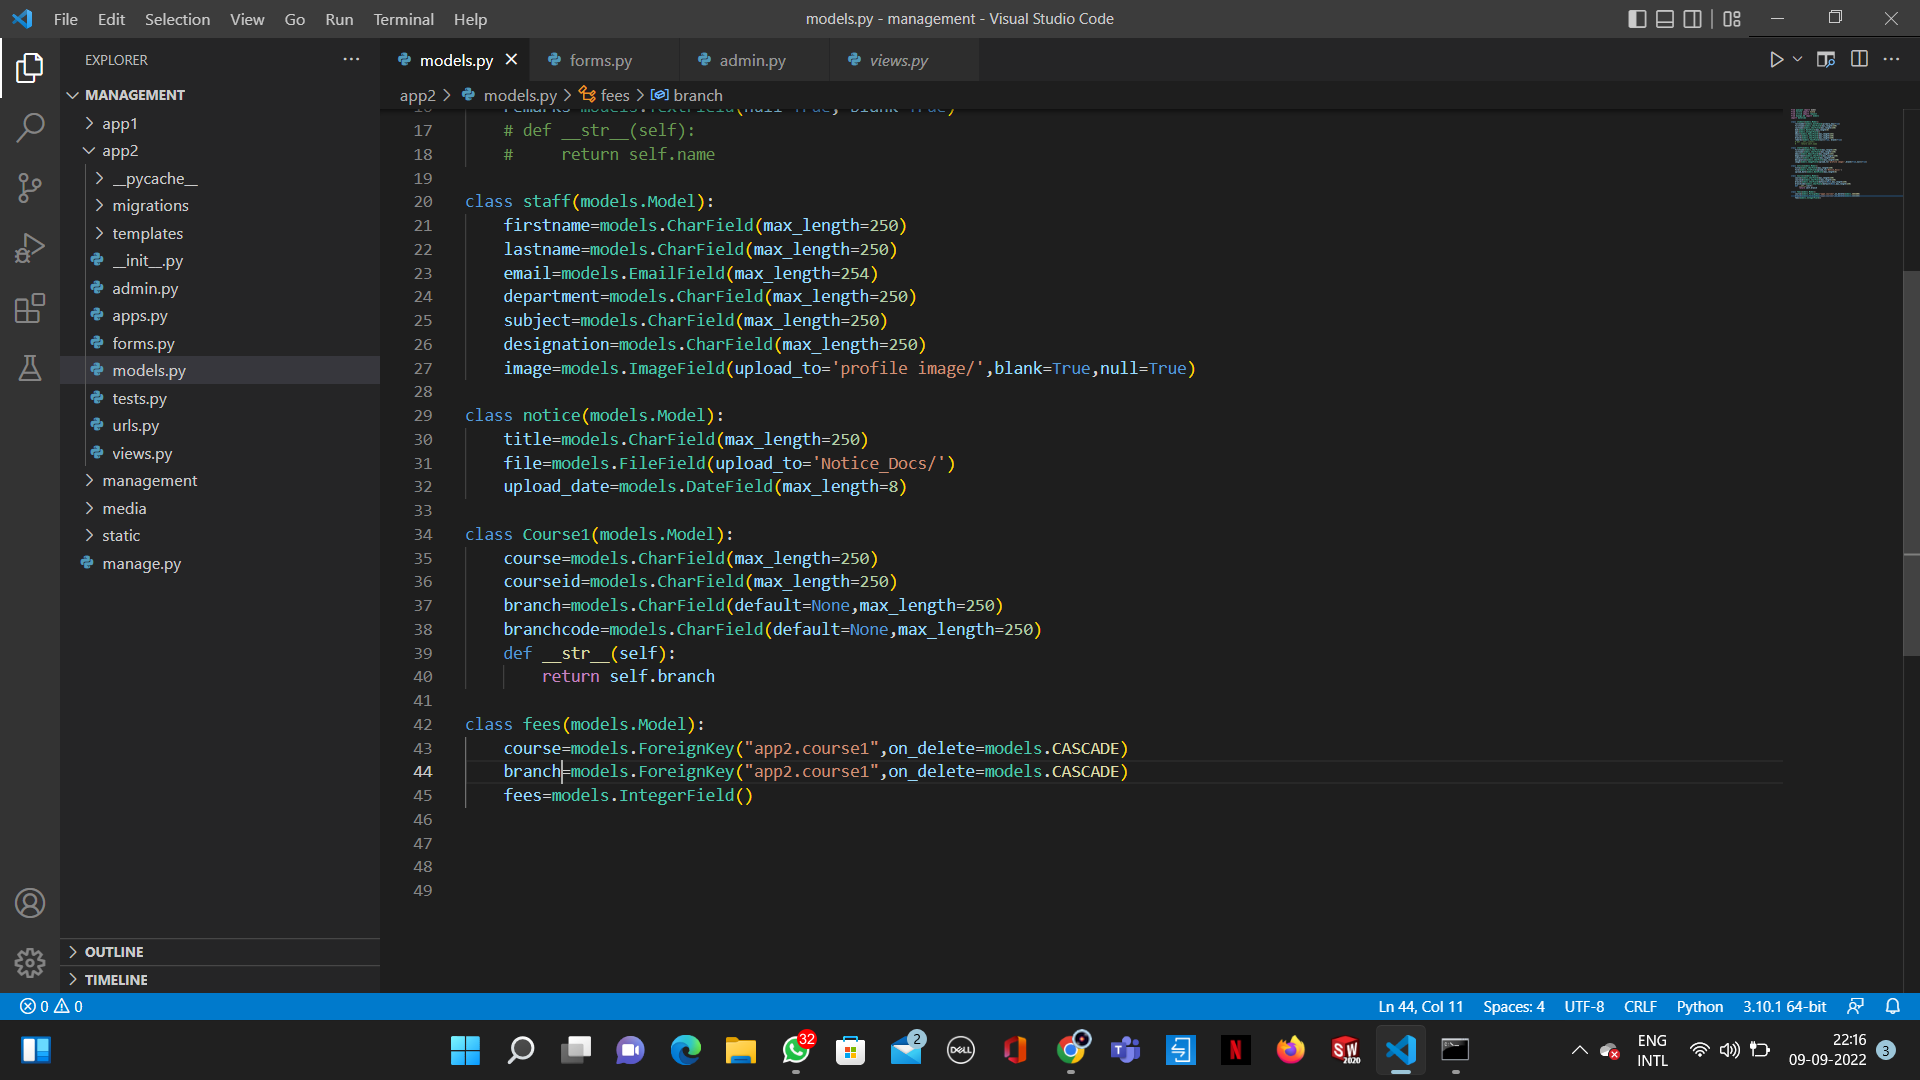Image resolution: width=1920 pixels, height=1080 pixels.
Task: Change indentation via Spaces: 4
Action: pos(1513,1006)
